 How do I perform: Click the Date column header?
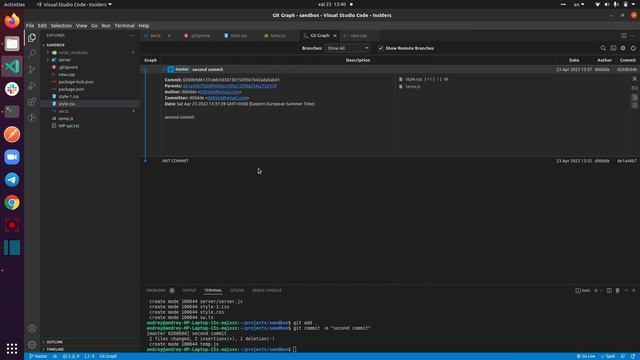[574, 60]
